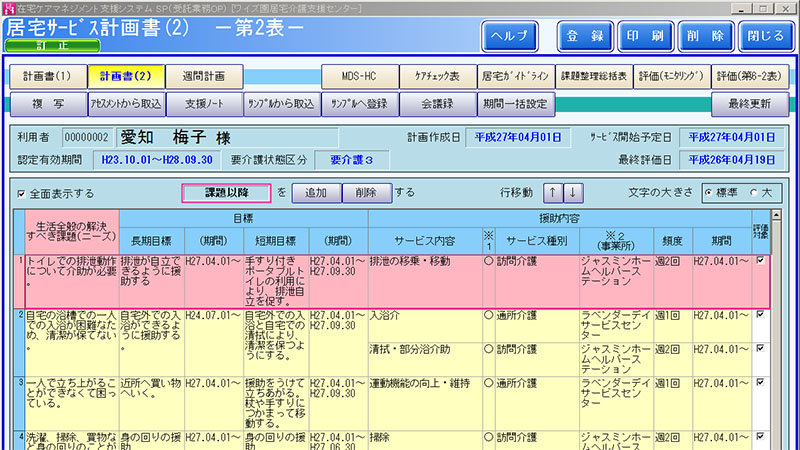Open the ケアチェック表 tab
The height and width of the screenshot is (450, 800).
[438, 77]
